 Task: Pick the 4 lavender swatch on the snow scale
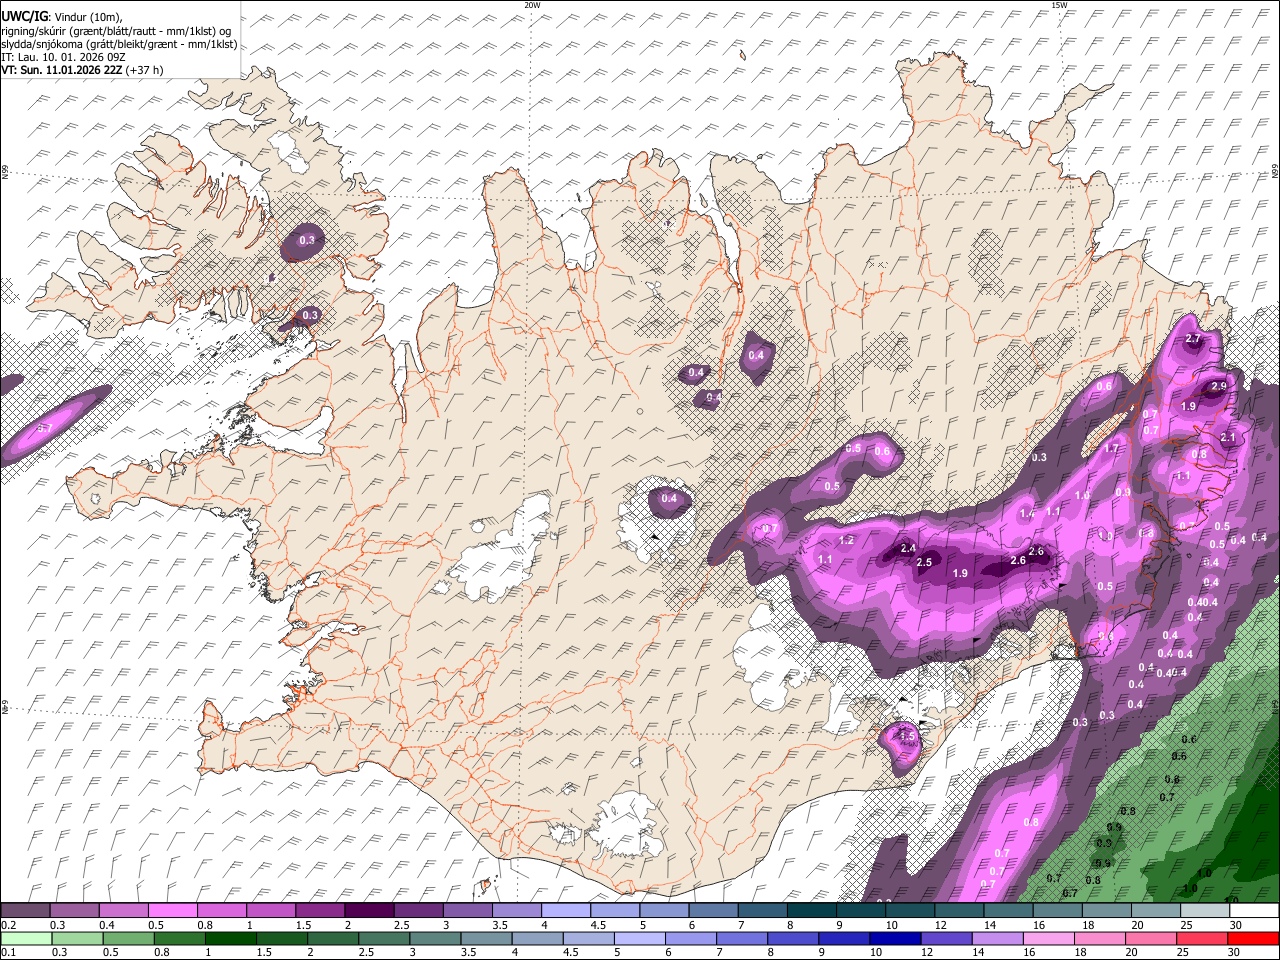tap(564, 911)
